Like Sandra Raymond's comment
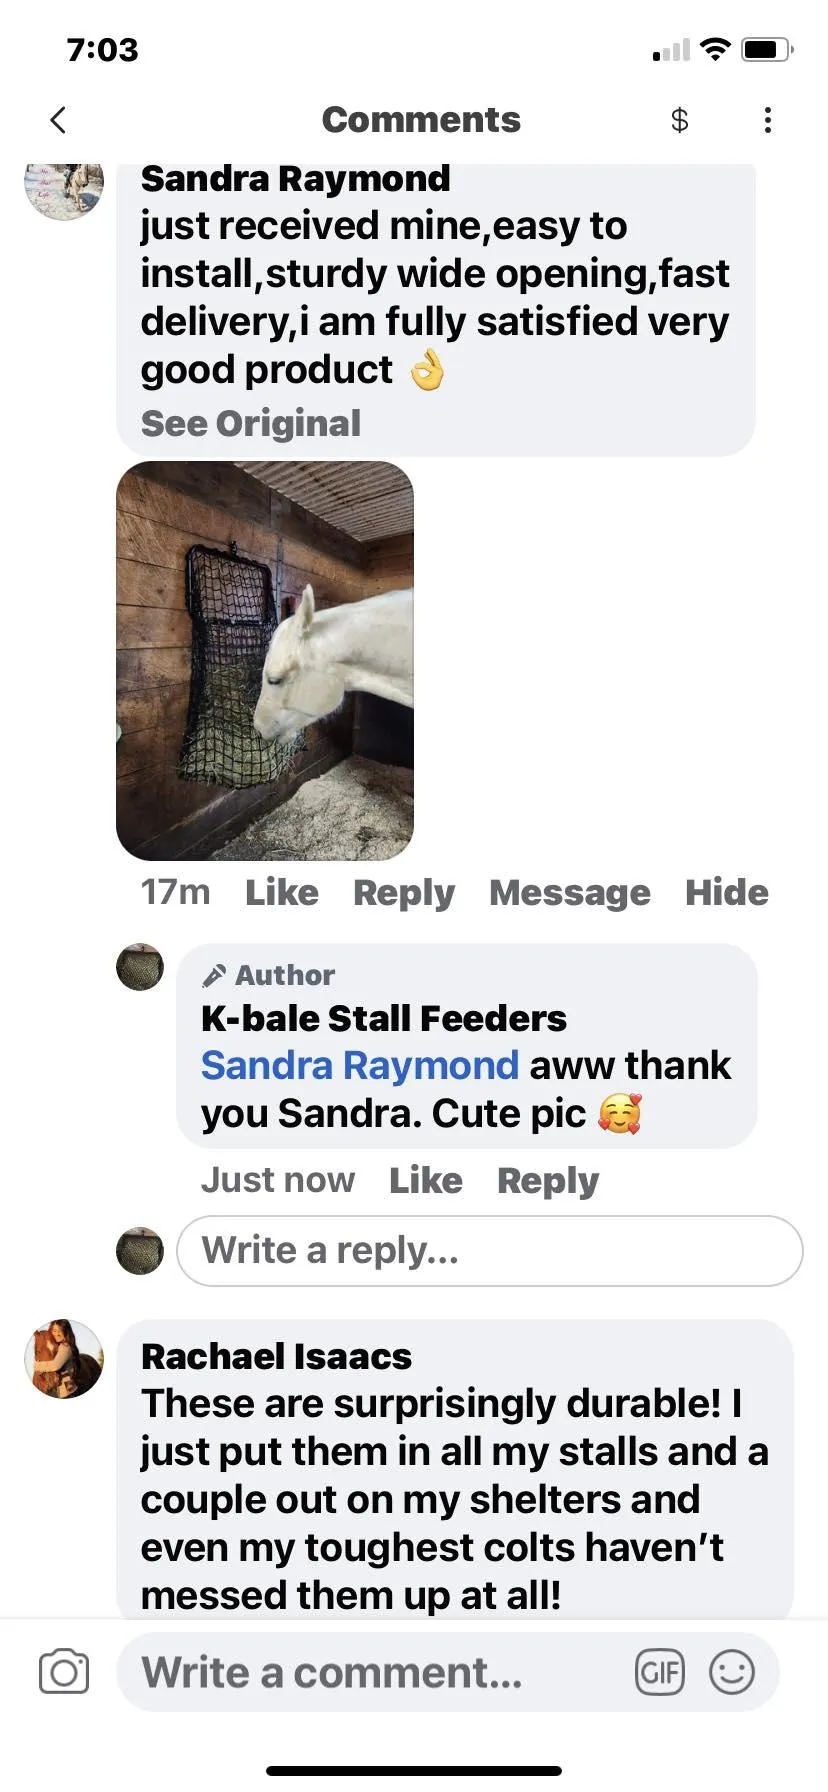This screenshot has width=828, height=1792. click(282, 892)
